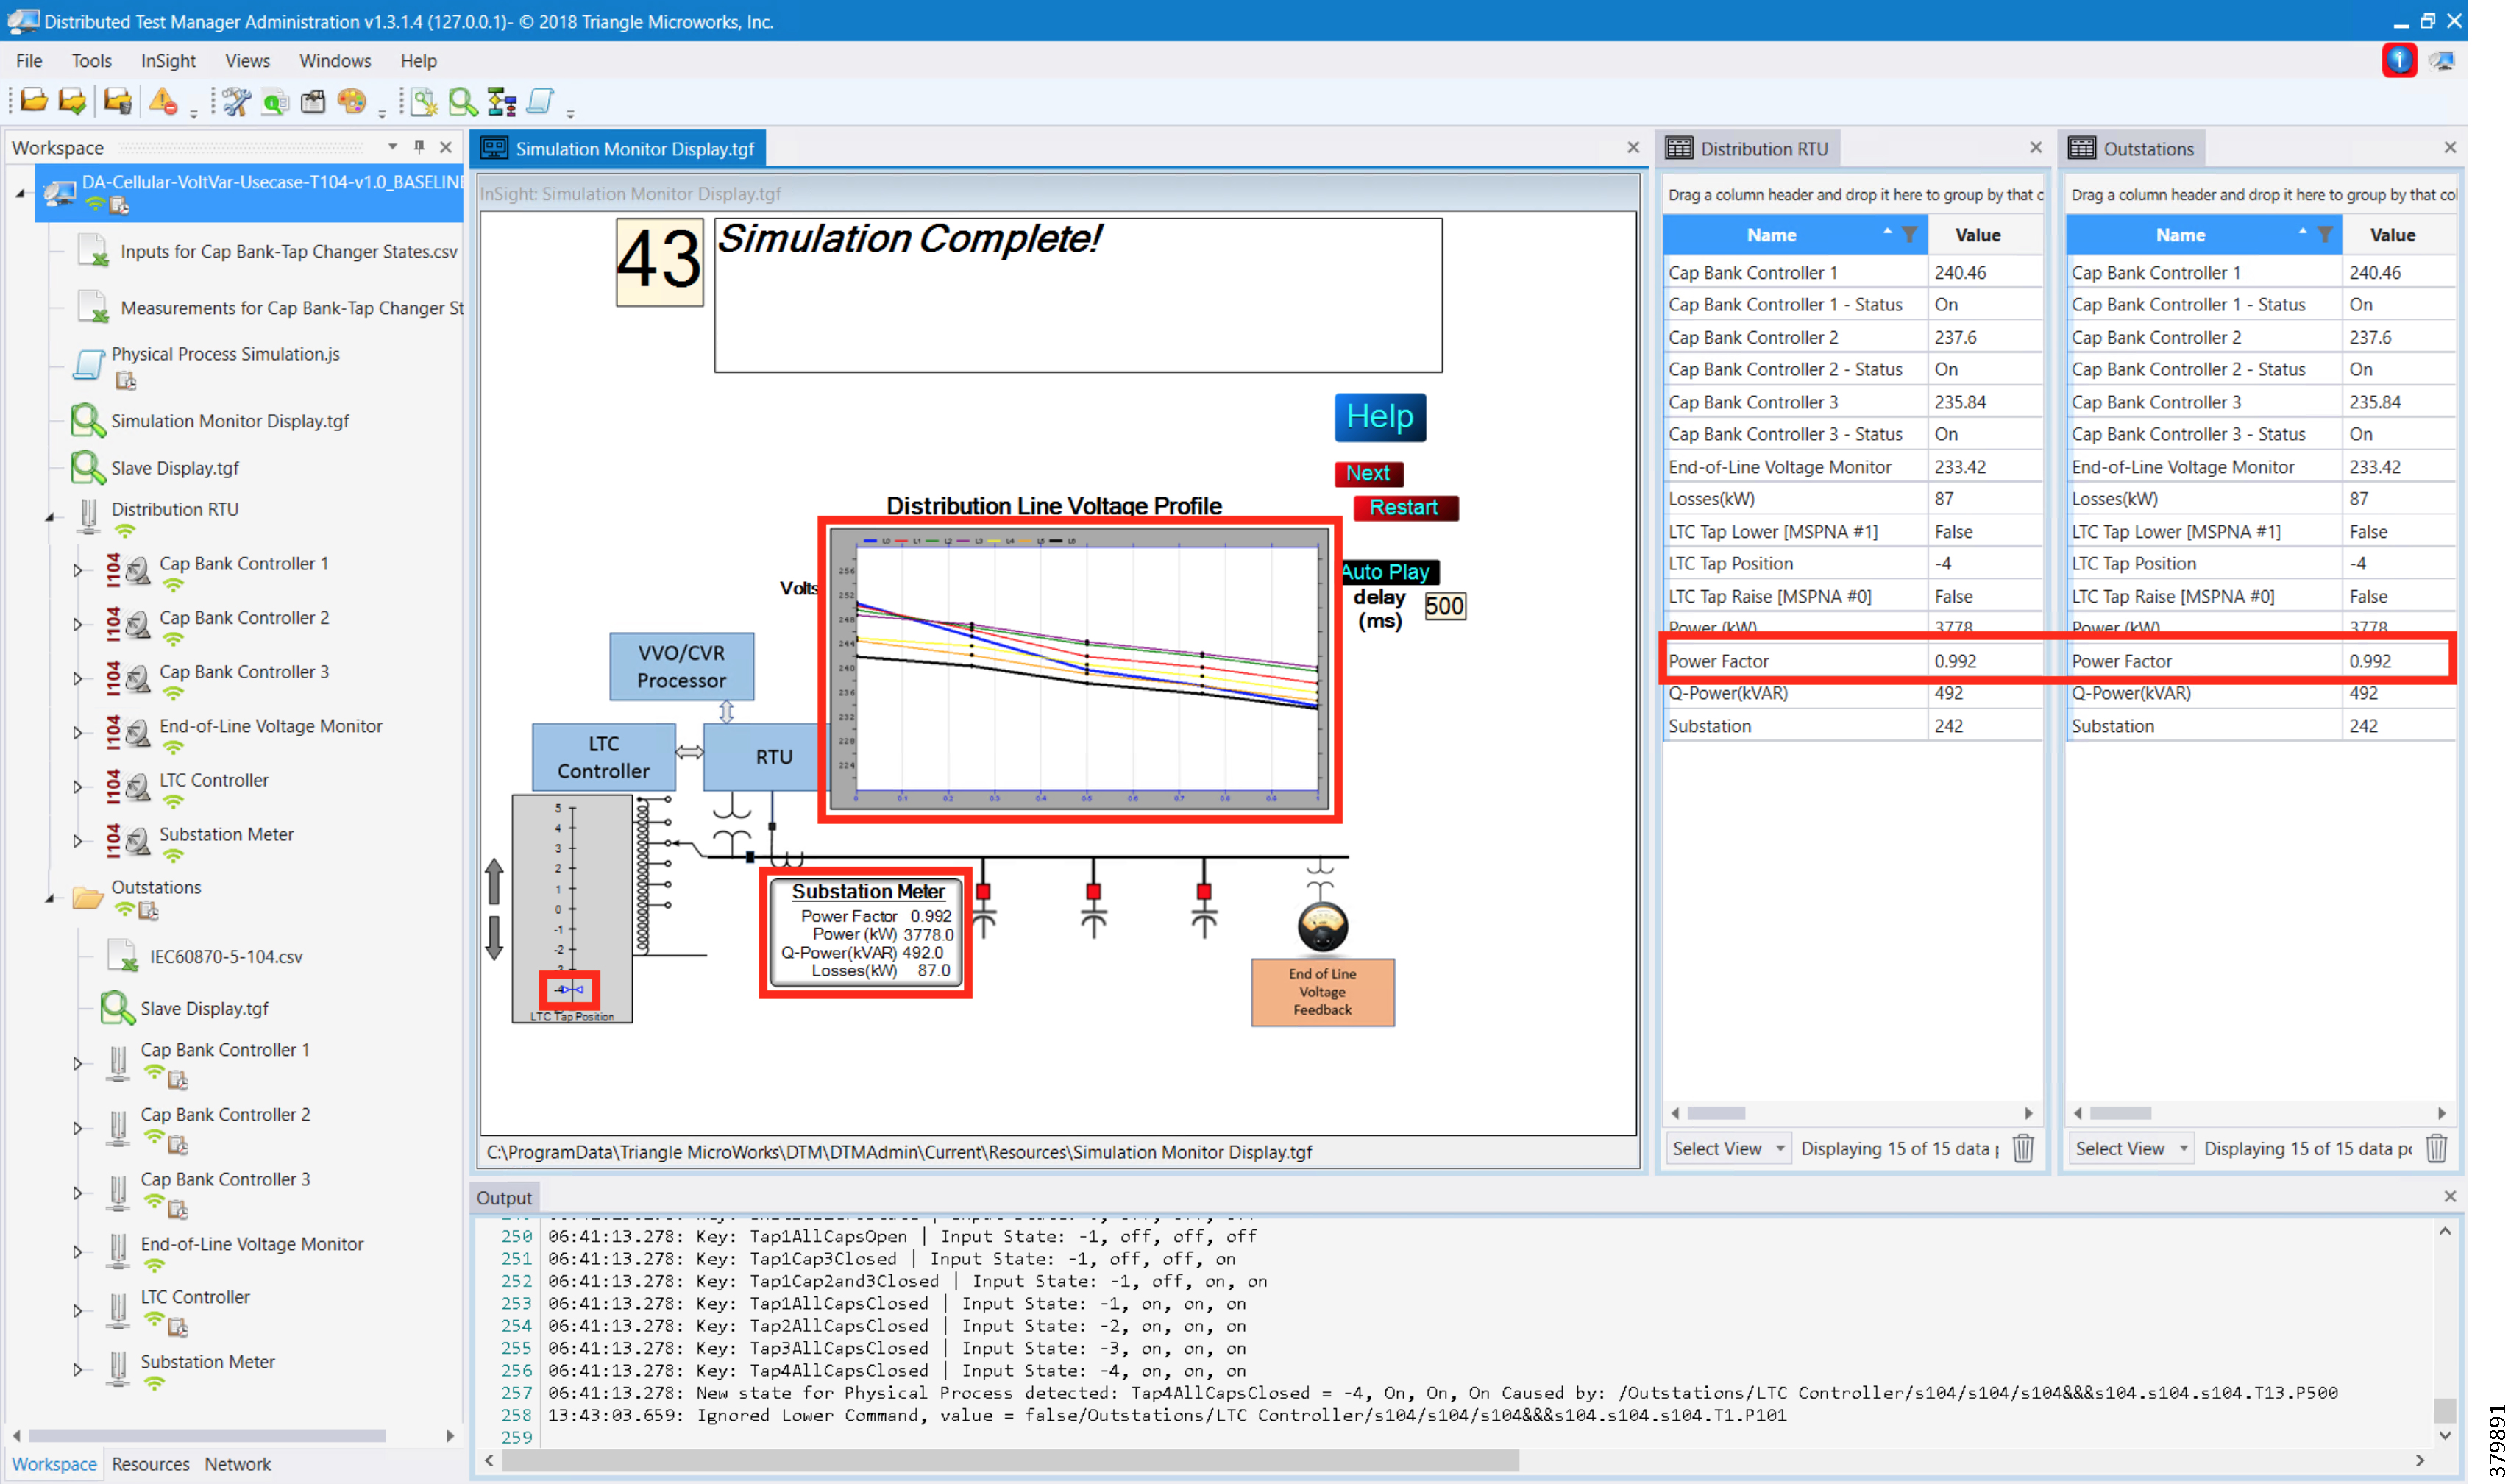Screen dimensions: 2511x1484
Task: Click LTC tap raise up arrow
Action: click(x=494, y=882)
